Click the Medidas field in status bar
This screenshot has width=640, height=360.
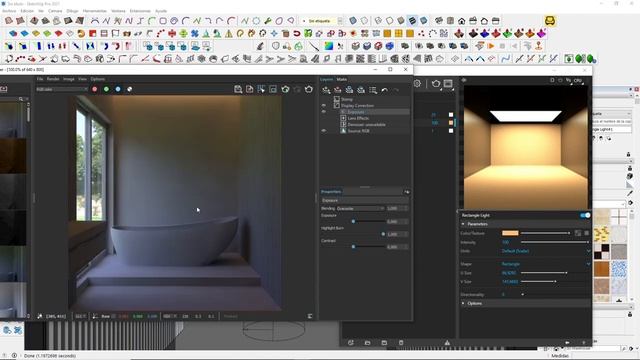(560, 356)
